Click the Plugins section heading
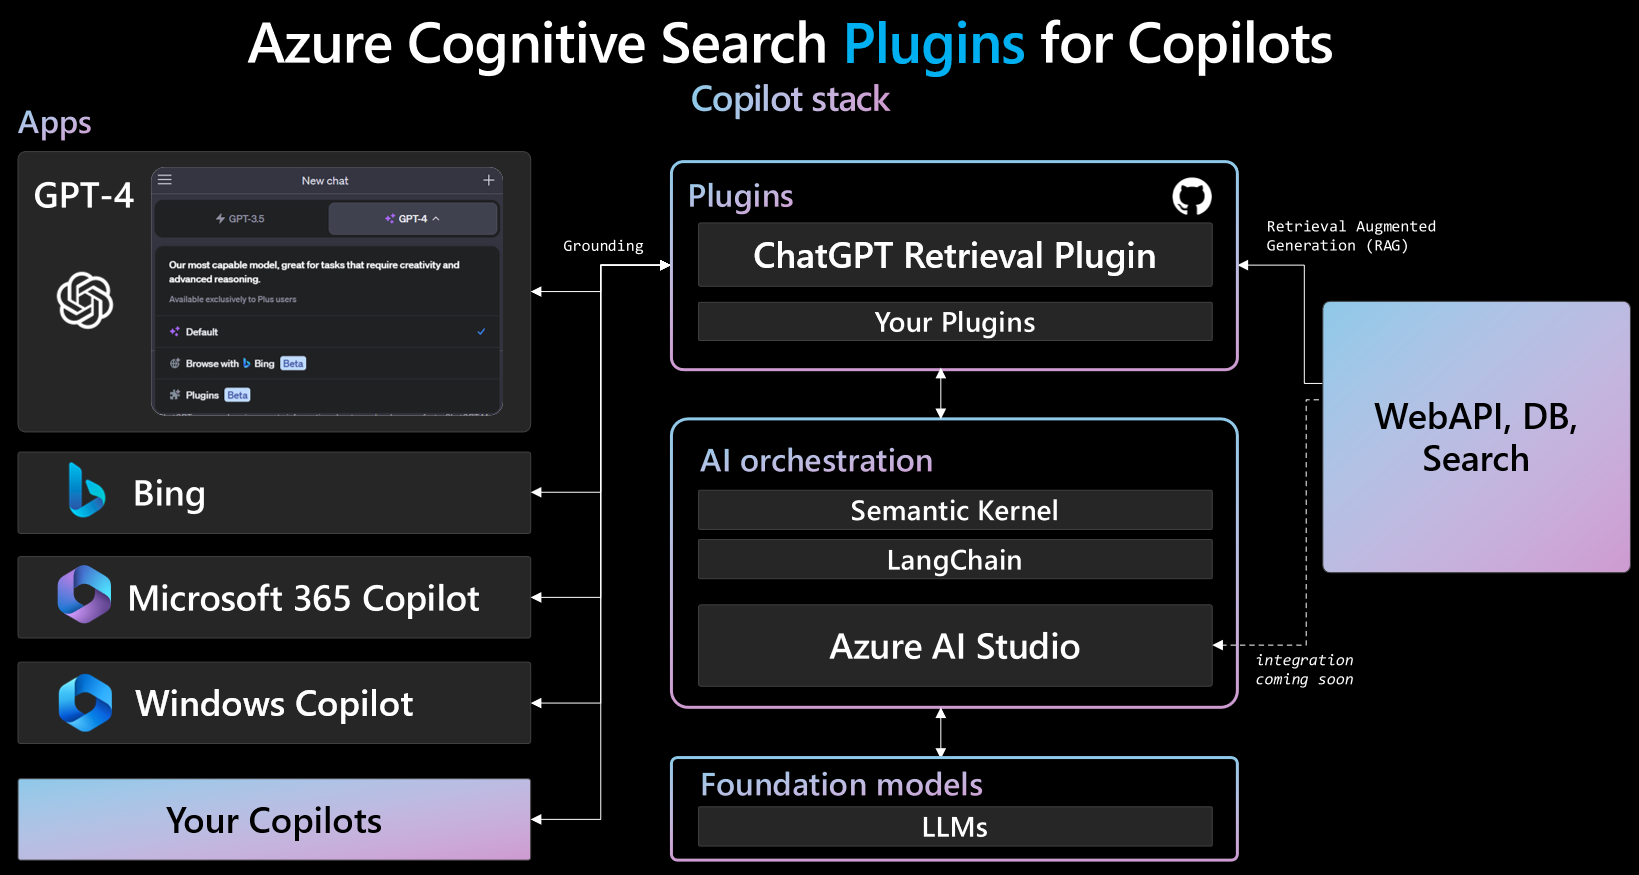 (740, 196)
